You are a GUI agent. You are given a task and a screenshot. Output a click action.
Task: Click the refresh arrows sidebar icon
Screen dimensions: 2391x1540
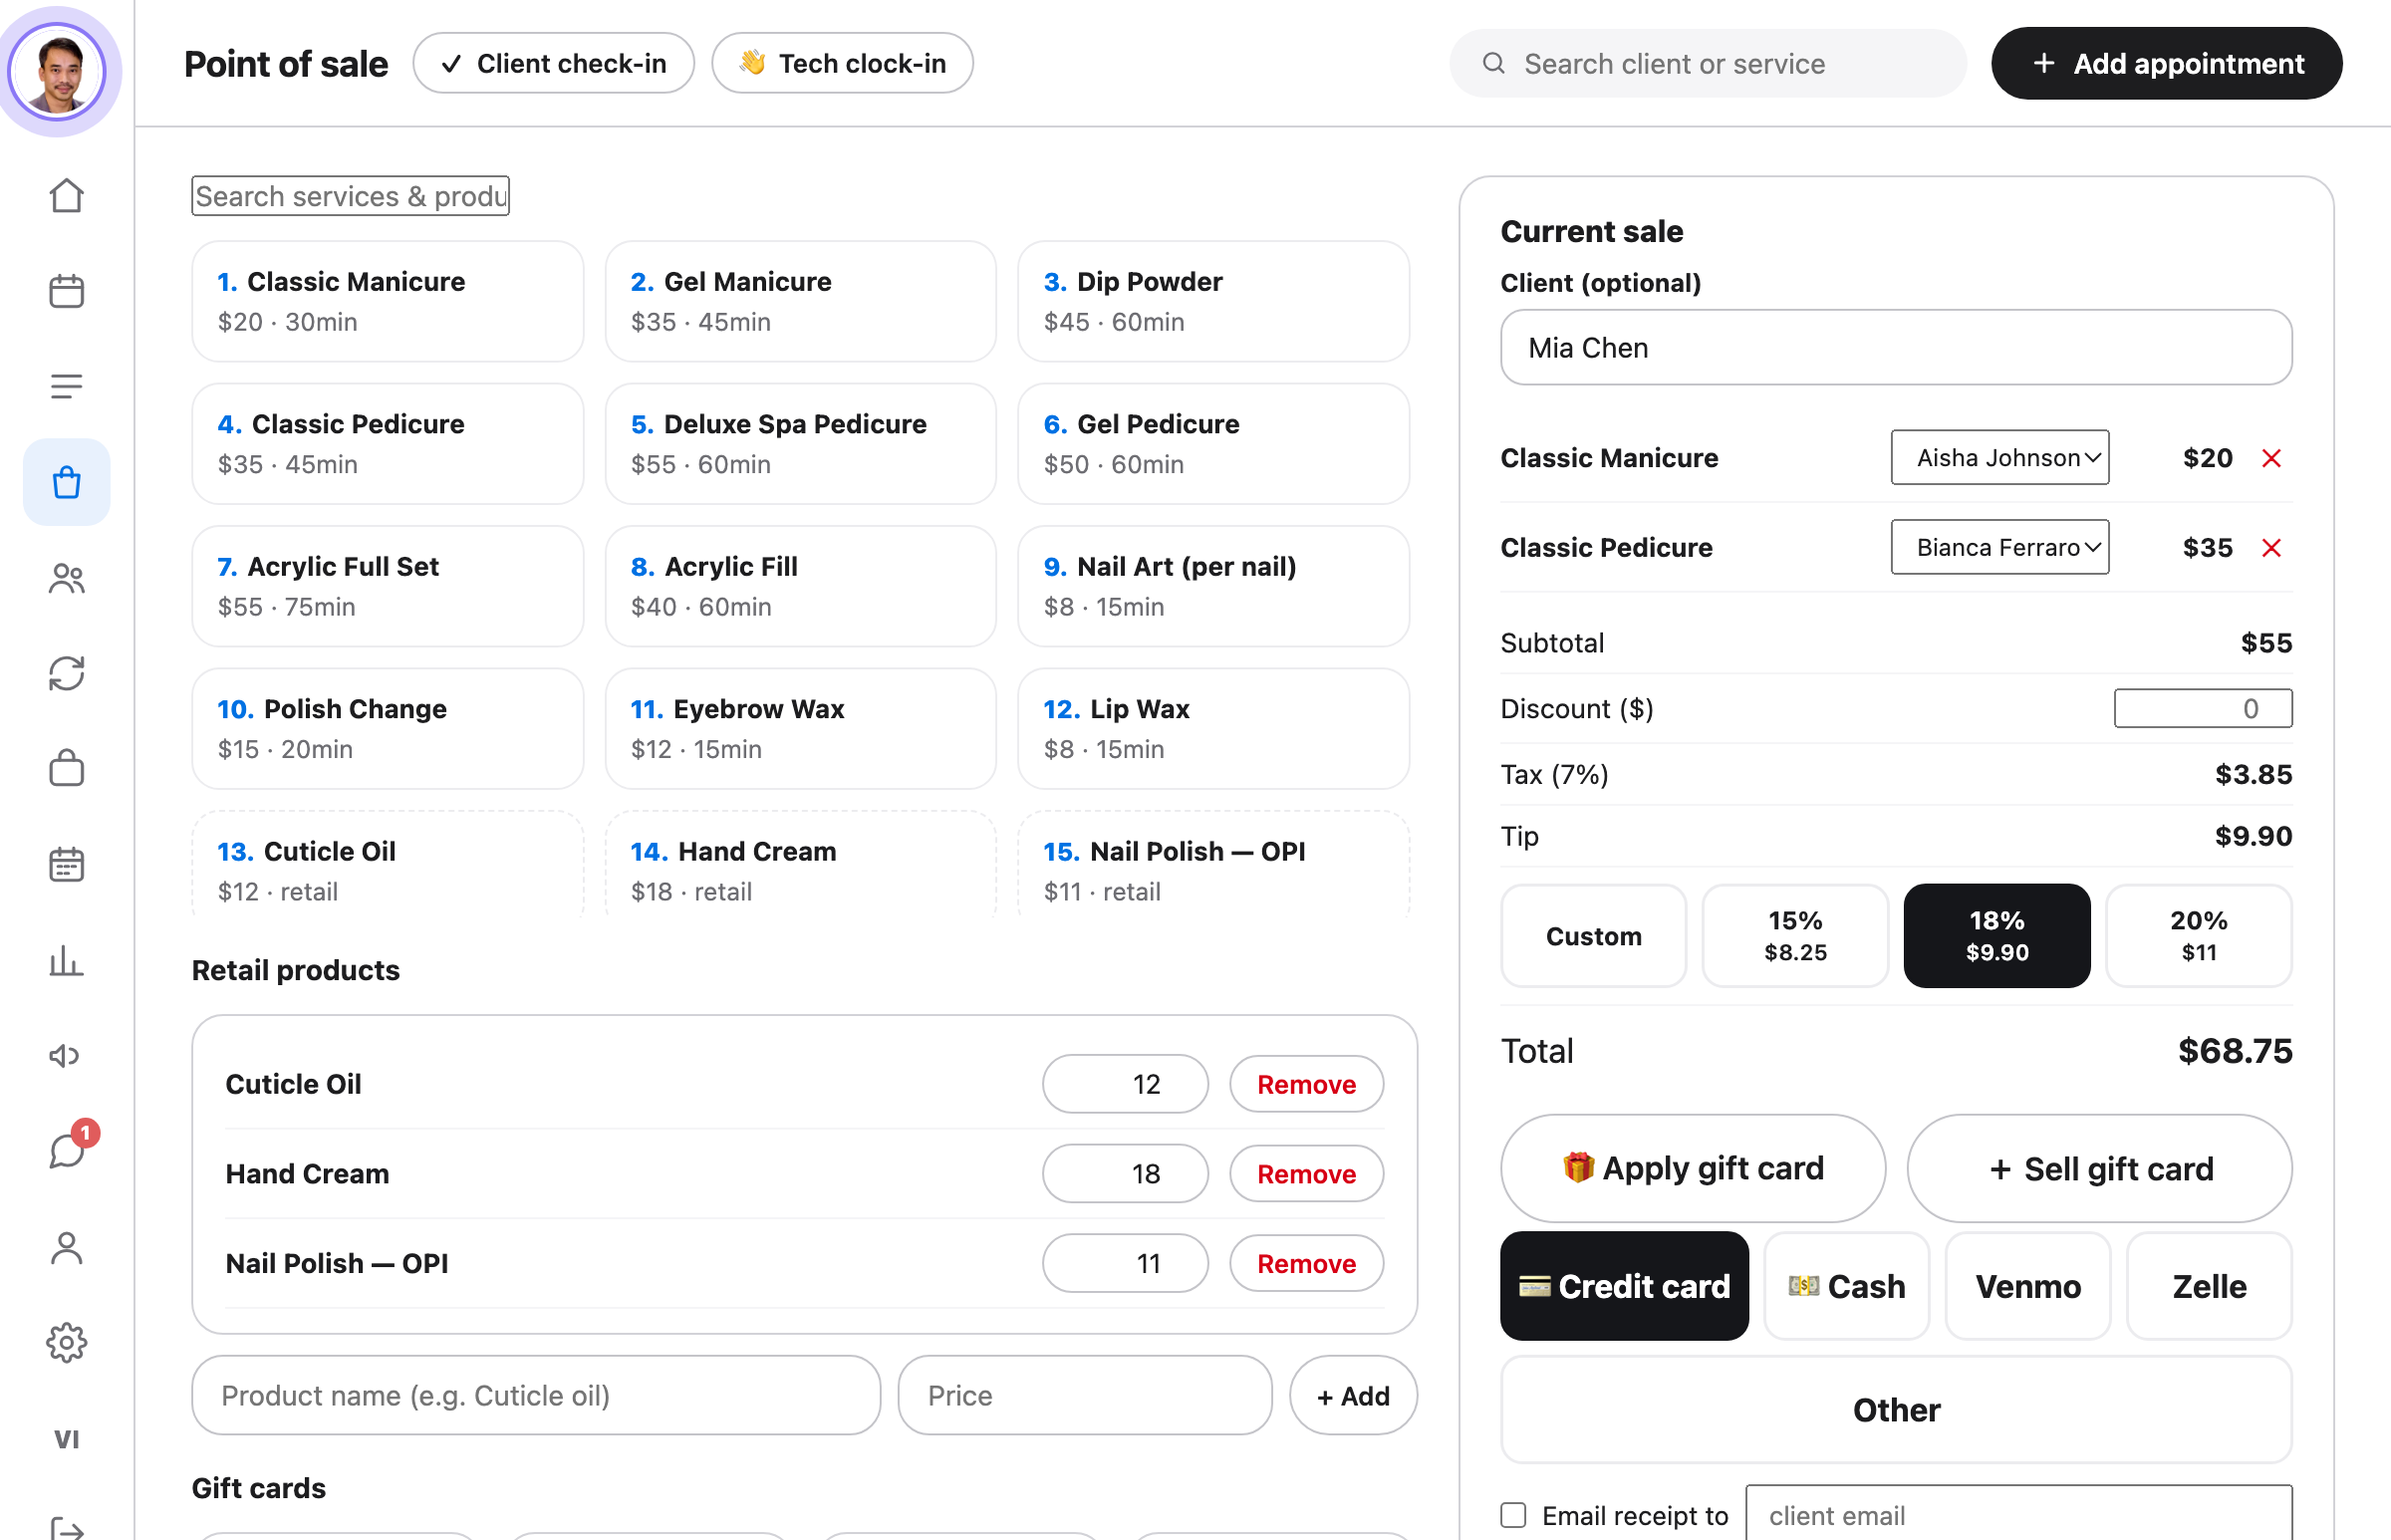tap(66, 673)
